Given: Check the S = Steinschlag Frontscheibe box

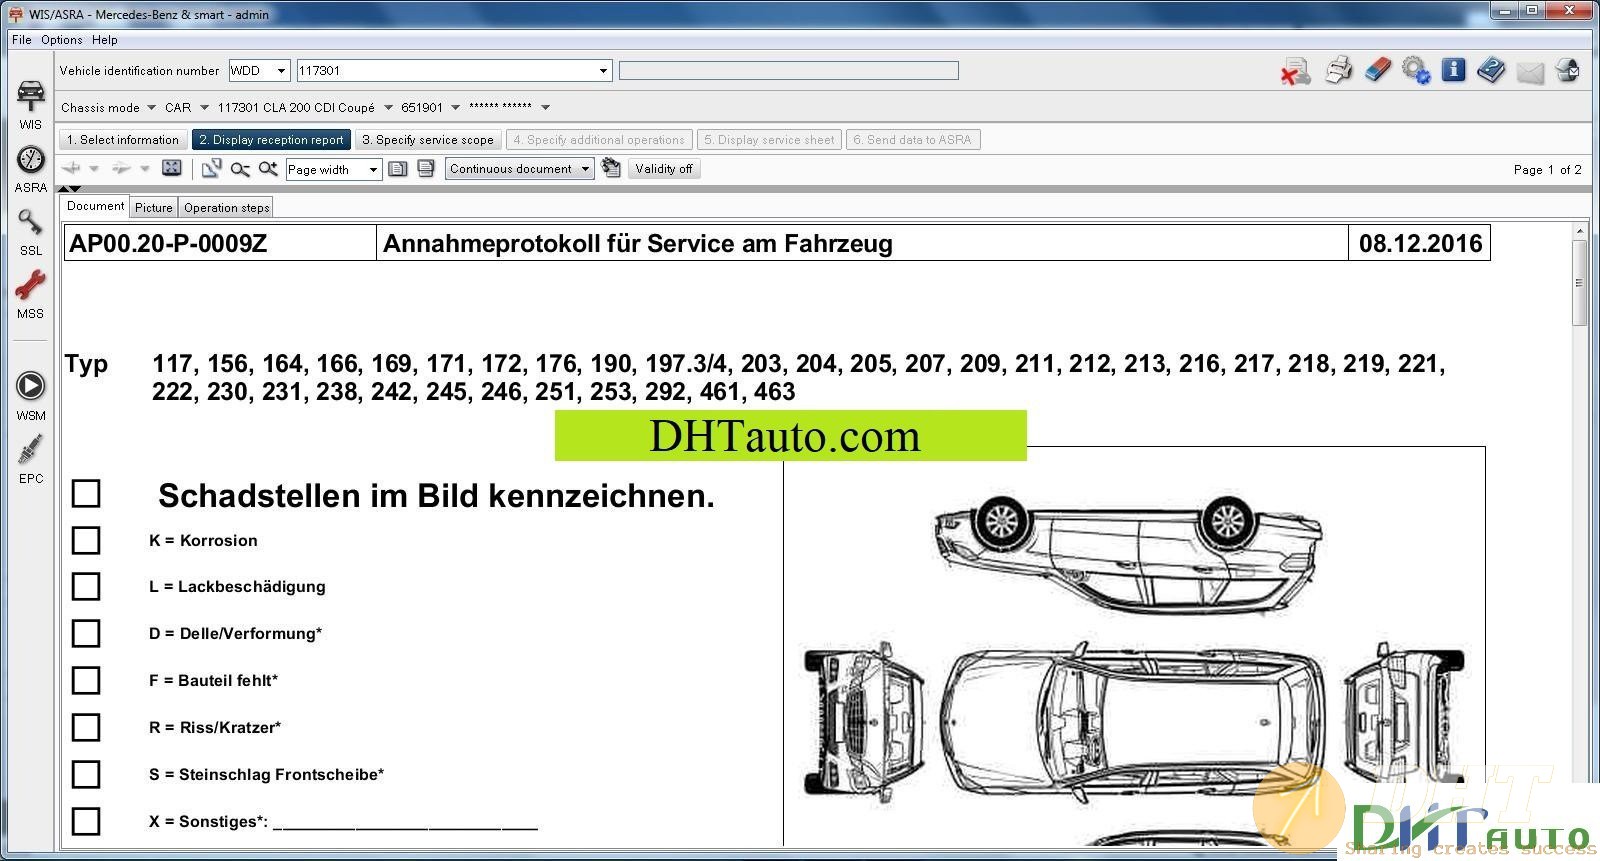Looking at the screenshot, I should pos(86,774).
